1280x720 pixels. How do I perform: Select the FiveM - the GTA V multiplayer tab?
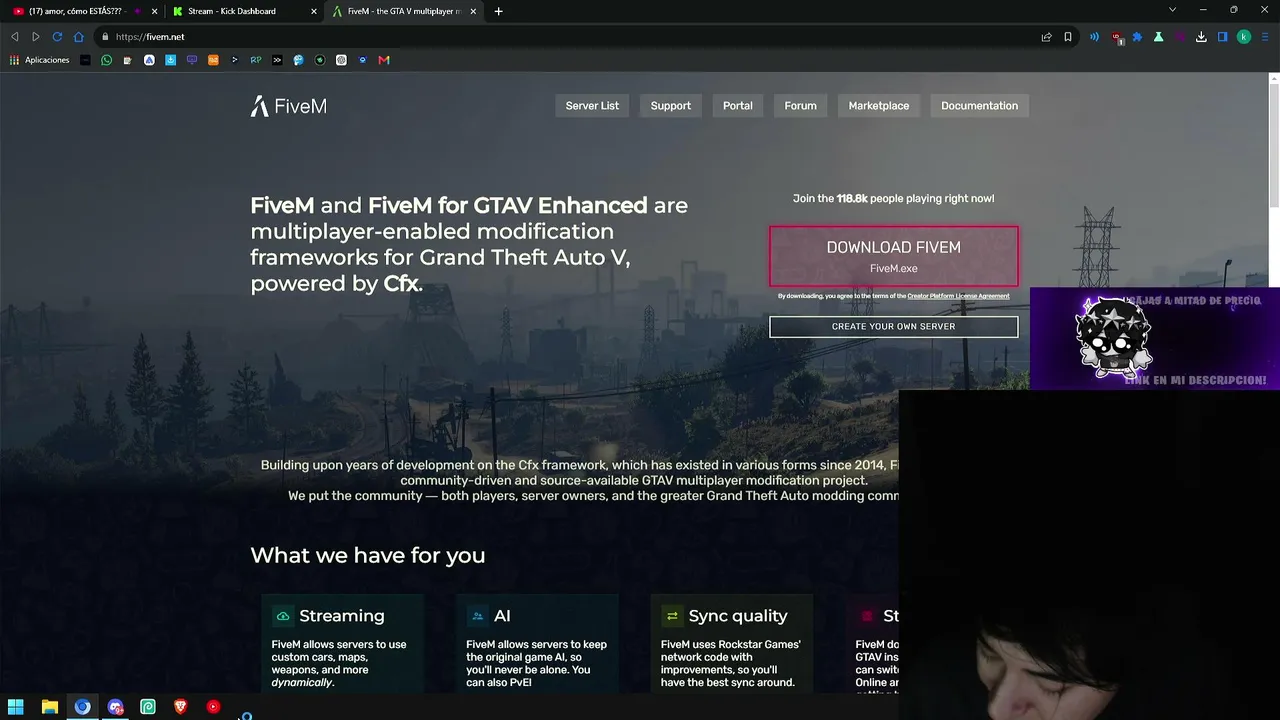tap(400, 11)
